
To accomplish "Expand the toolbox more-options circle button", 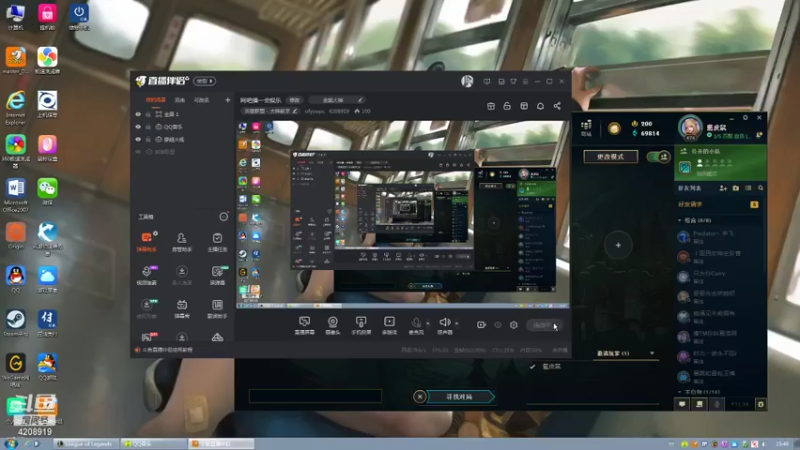I will tap(223, 217).
